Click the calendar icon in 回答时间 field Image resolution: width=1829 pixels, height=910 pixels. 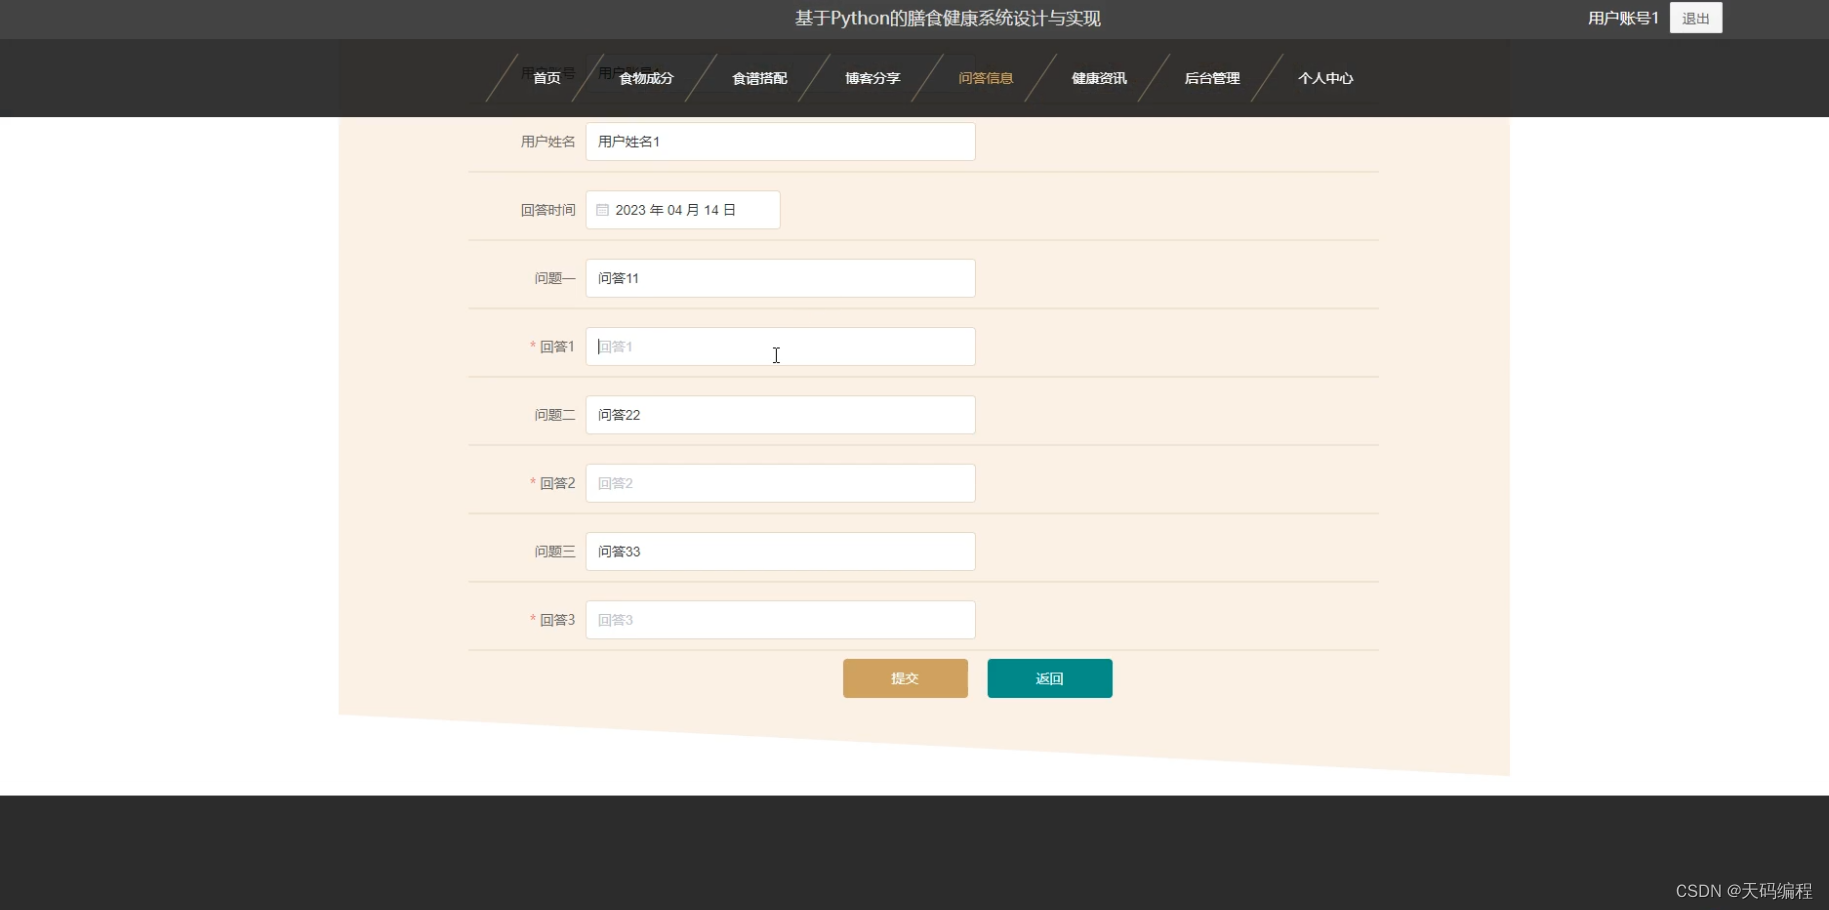tap(602, 210)
